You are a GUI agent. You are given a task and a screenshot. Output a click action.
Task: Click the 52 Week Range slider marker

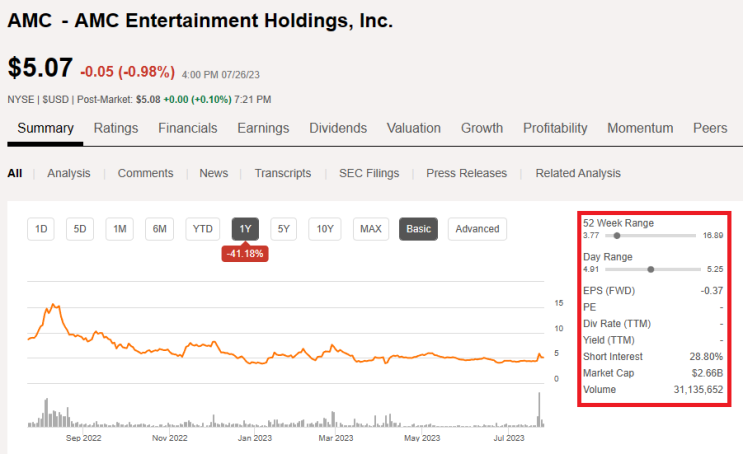point(616,236)
